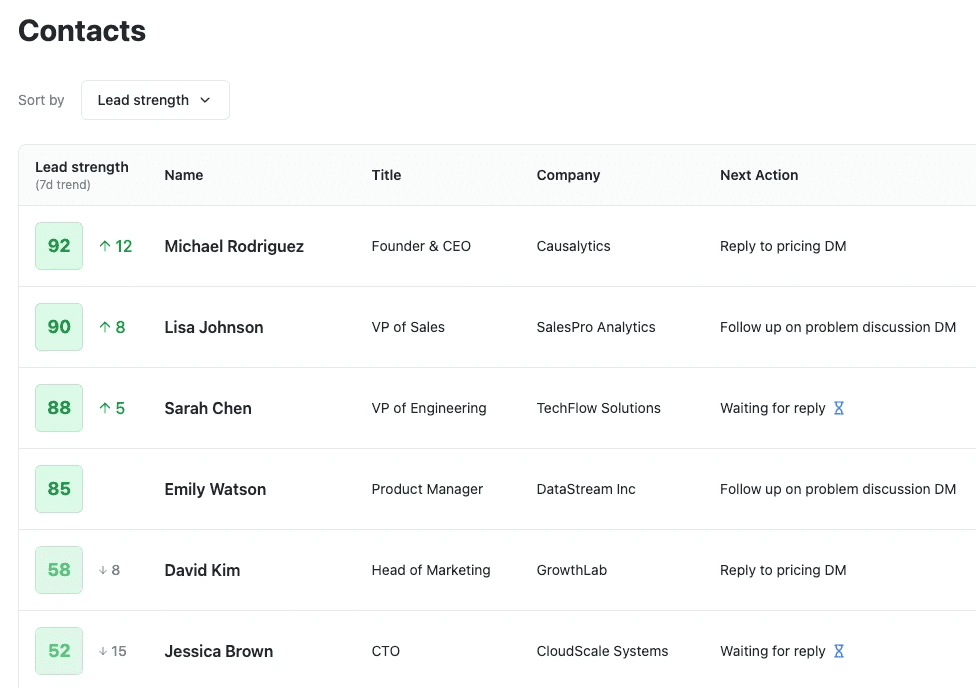
Task: Click the 85 lead strength badge
Action: [59, 489]
